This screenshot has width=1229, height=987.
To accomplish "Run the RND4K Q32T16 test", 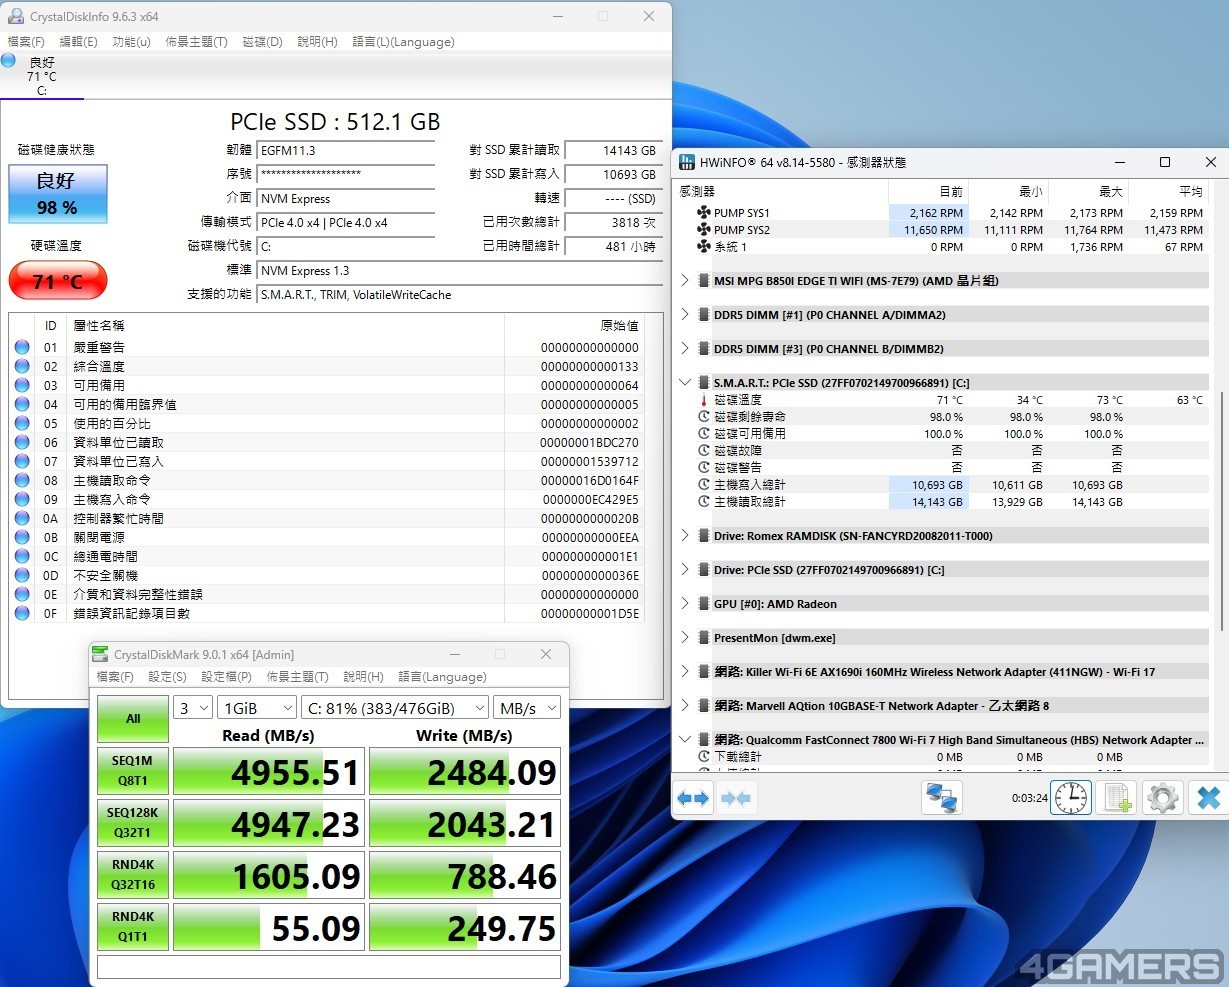I will [133, 875].
